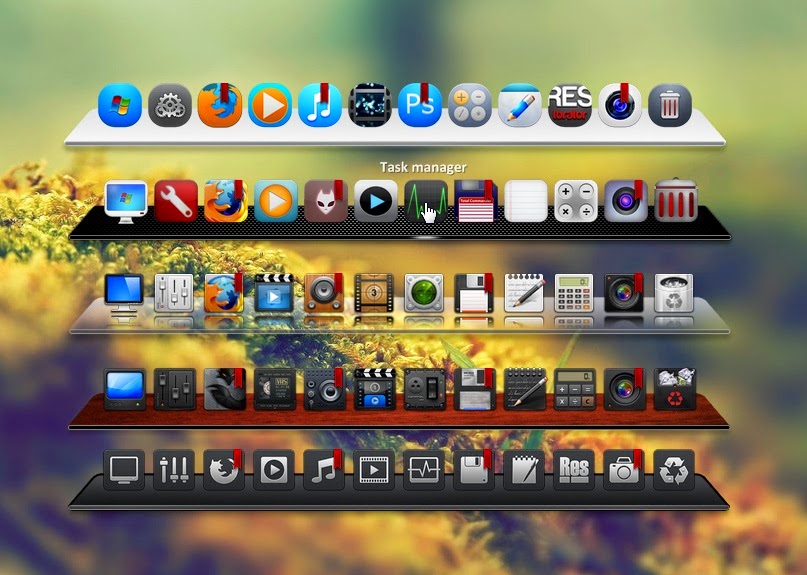Open the wooden speaker icon on glass dock

(324, 293)
